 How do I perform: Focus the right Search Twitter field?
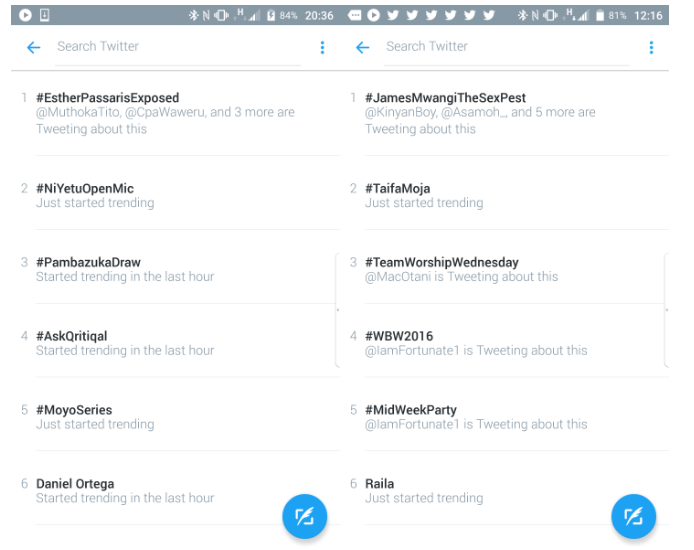point(507,46)
